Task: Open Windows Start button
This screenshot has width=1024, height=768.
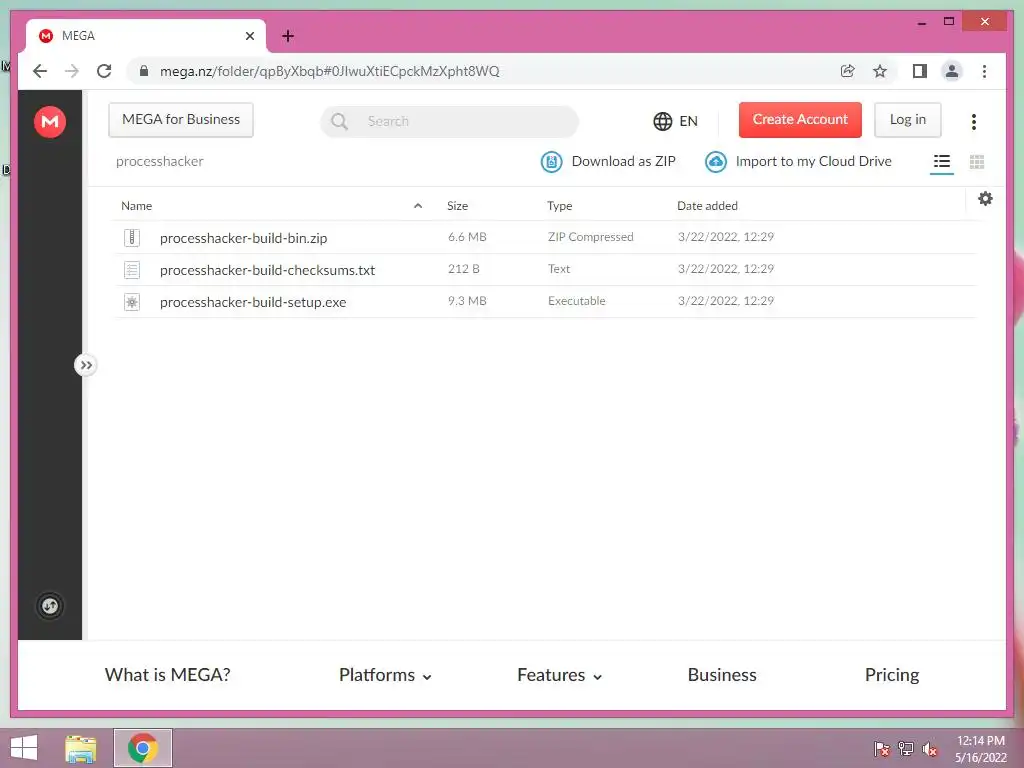Action: point(24,748)
